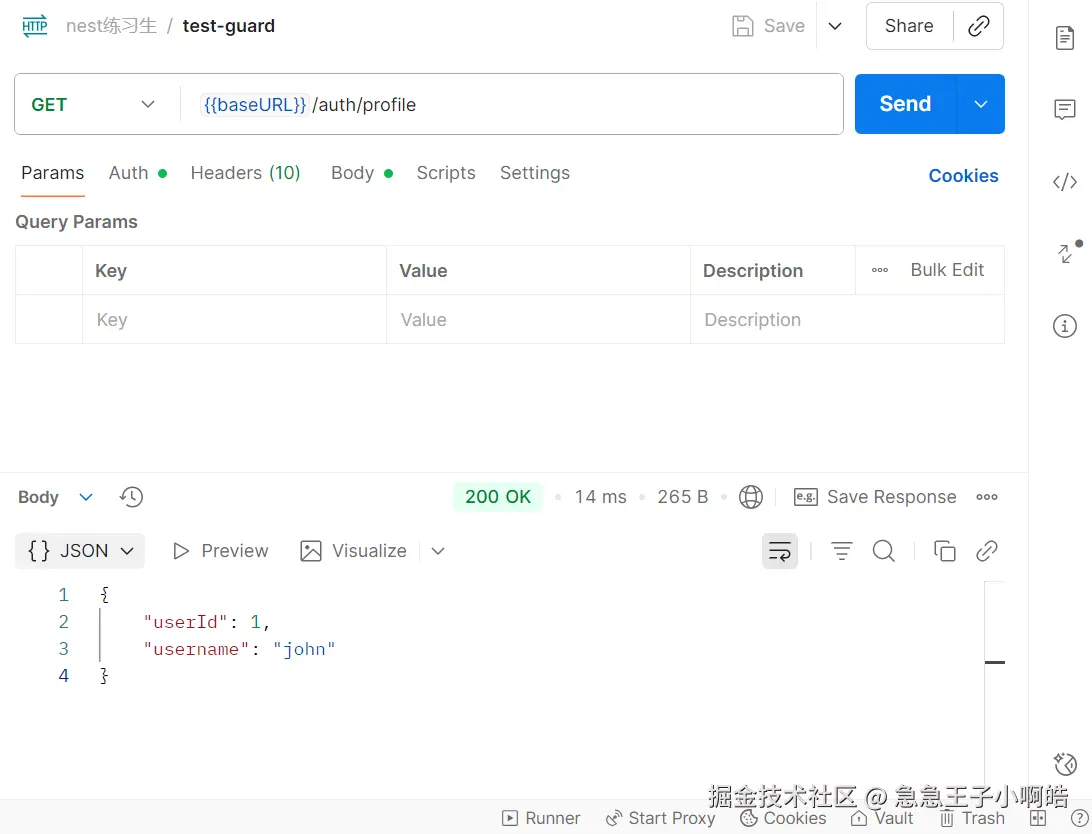This screenshot has height=834, width=1092.
Task: Open the Code snippet sidebar icon
Action: pos(1065,182)
